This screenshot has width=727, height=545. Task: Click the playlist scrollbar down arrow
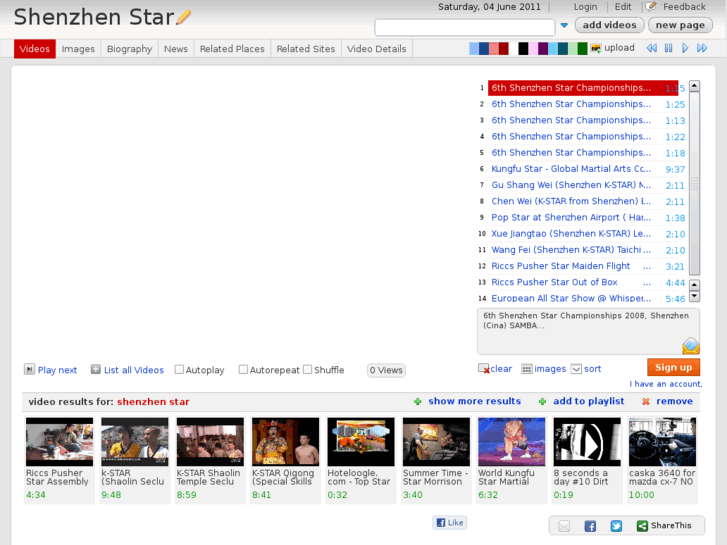pyautogui.click(x=694, y=296)
